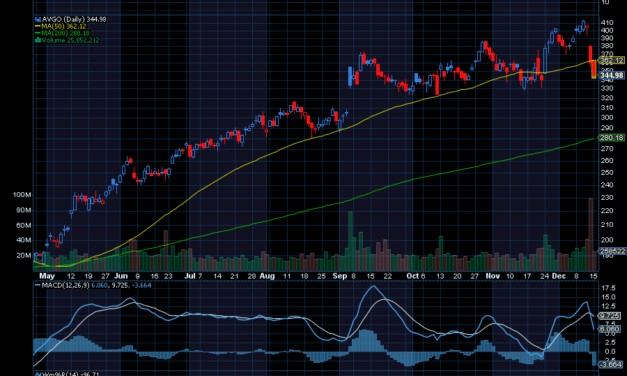Click the '300' price axis label
The image size is (627, 376).
(607, 118)
